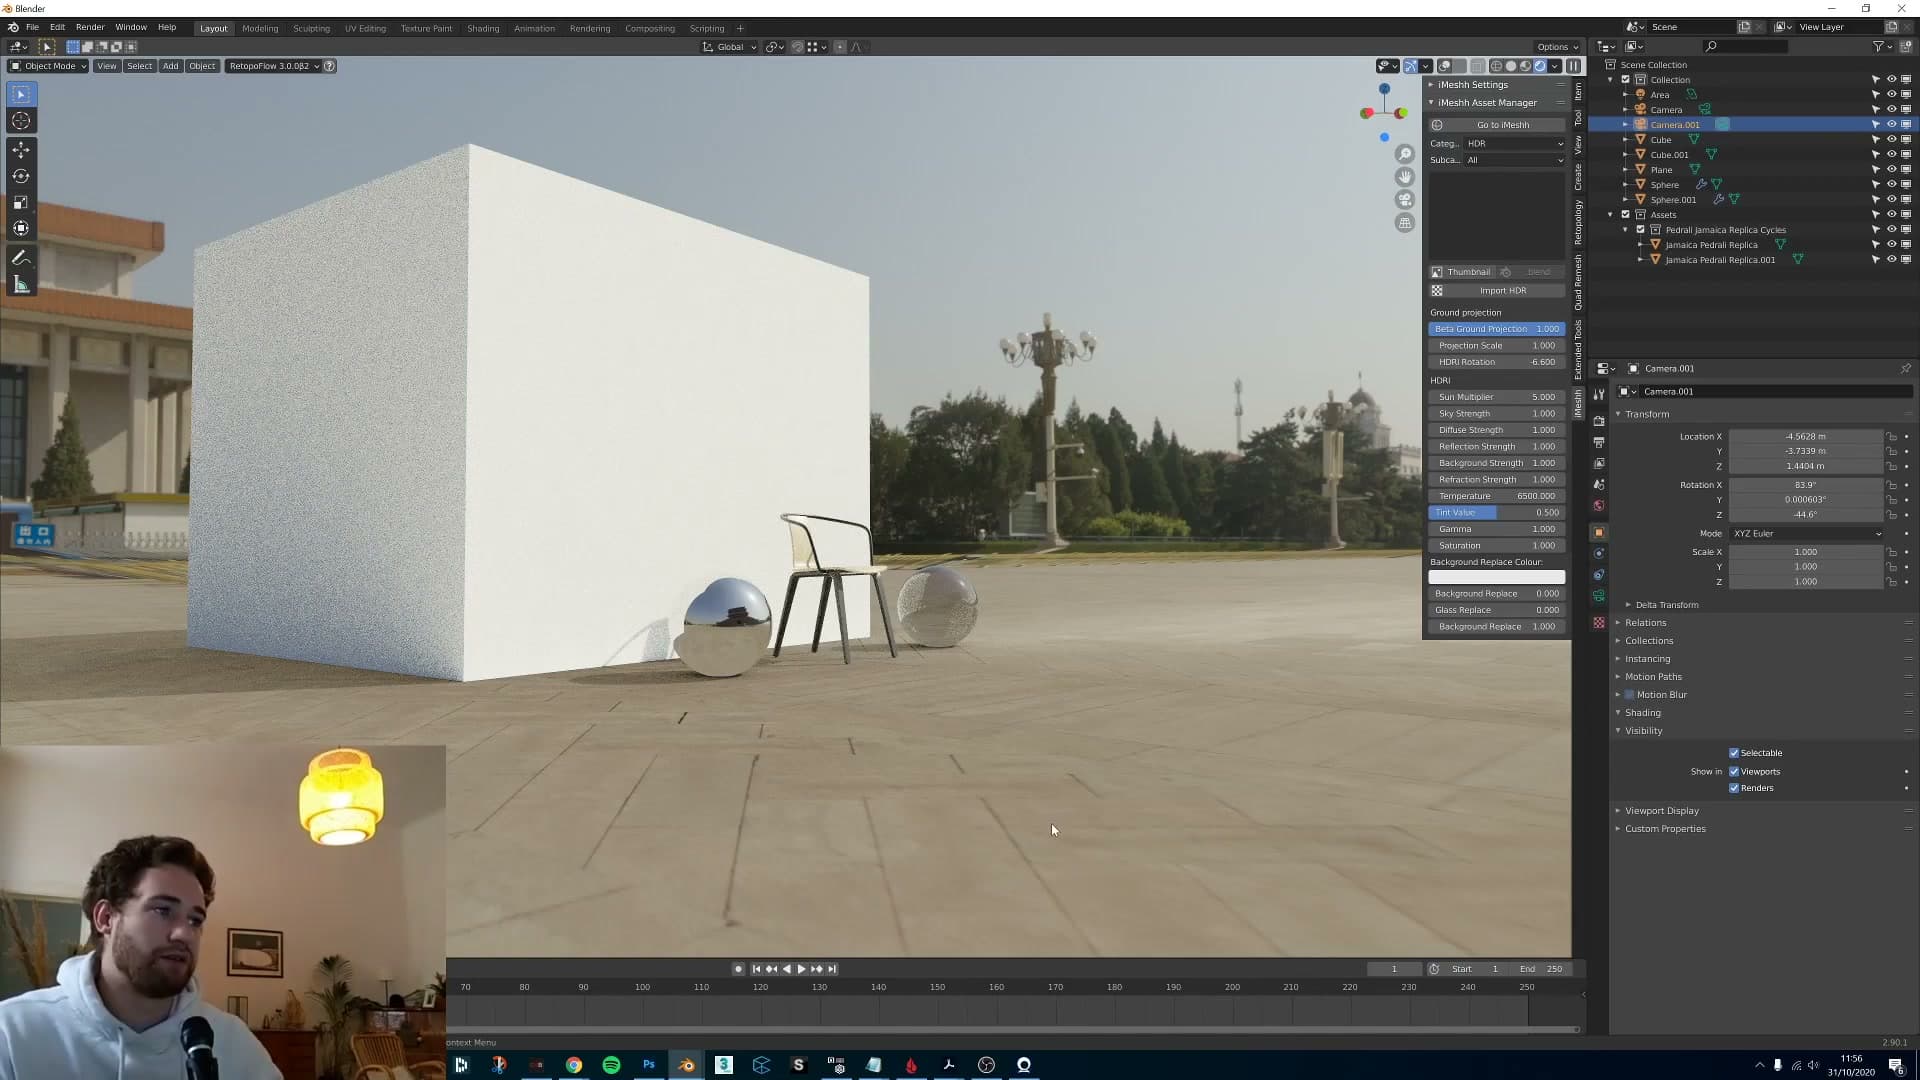Image resolution: width=1920 pixels, height=1080 pixels.
Task: Toggle the Assets collection checkbox
Action: [1625, 215]
